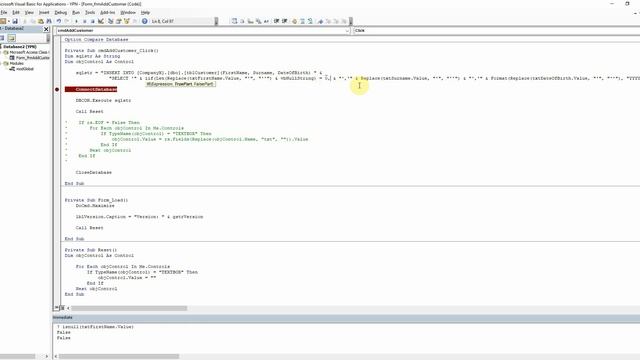The width and height of the screenshot is (640, 360).
Task: Click the blue Help question mark icon
Action: pyautogui.click(x=144, y=21)
